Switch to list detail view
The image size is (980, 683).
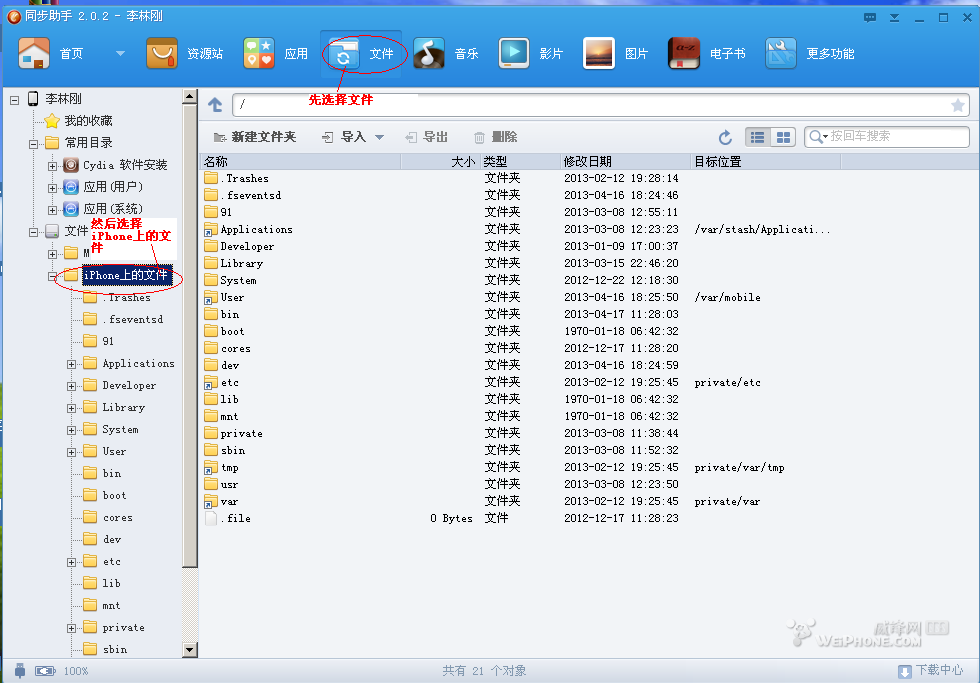[759, 137]
